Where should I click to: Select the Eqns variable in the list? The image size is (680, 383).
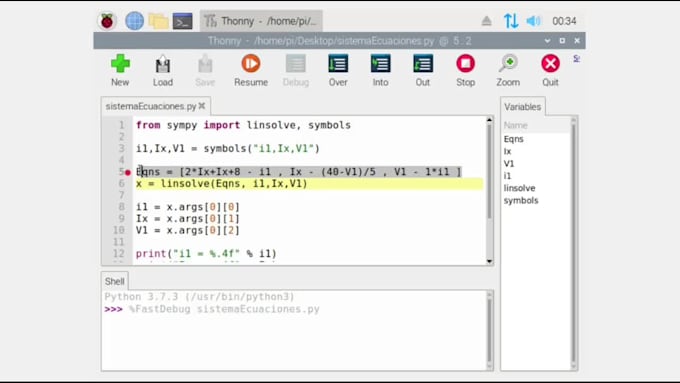513,139
